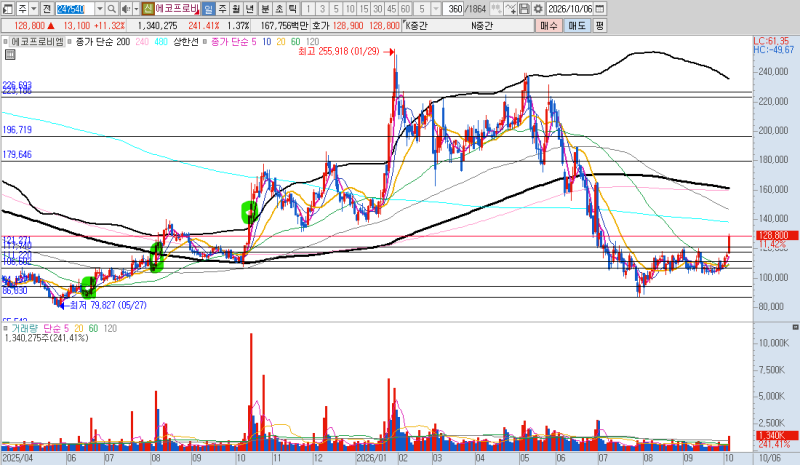800x465 pixels.
Task: Click the stock name 에코프로비 box
Action: pyautogui.click(x=178, y=9)
